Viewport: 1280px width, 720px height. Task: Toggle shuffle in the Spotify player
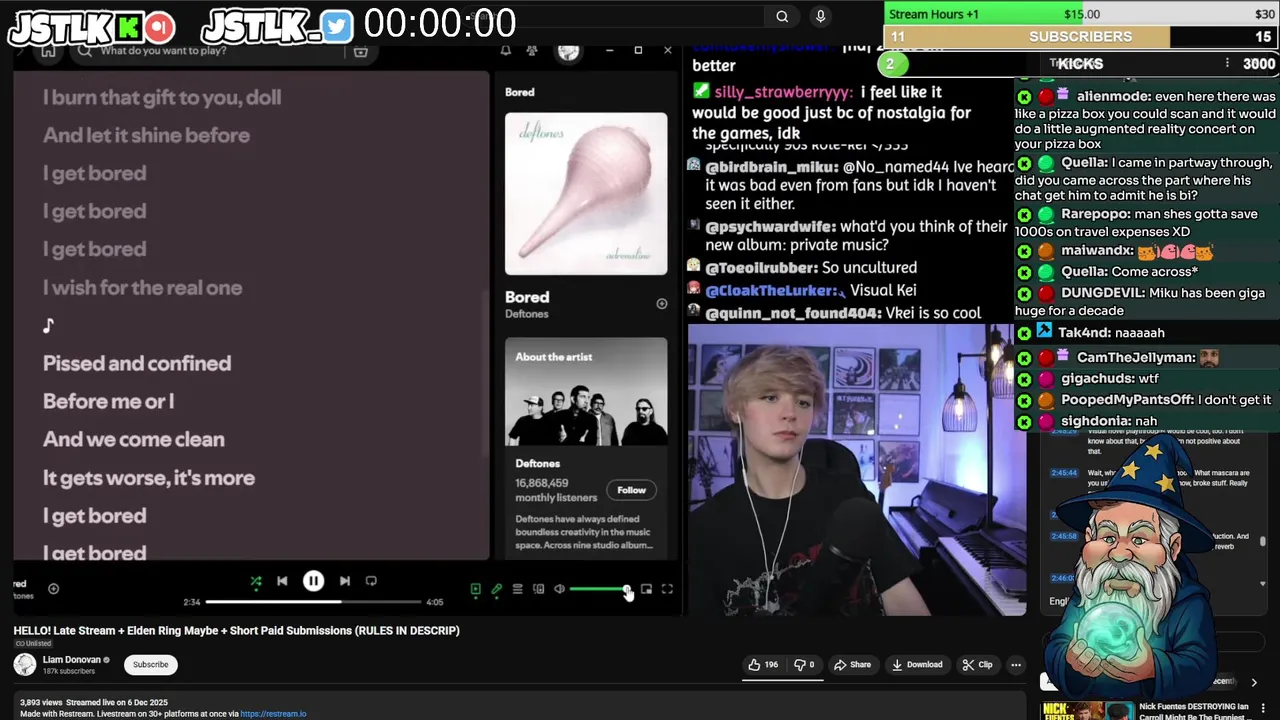click(x=256, y=581)
